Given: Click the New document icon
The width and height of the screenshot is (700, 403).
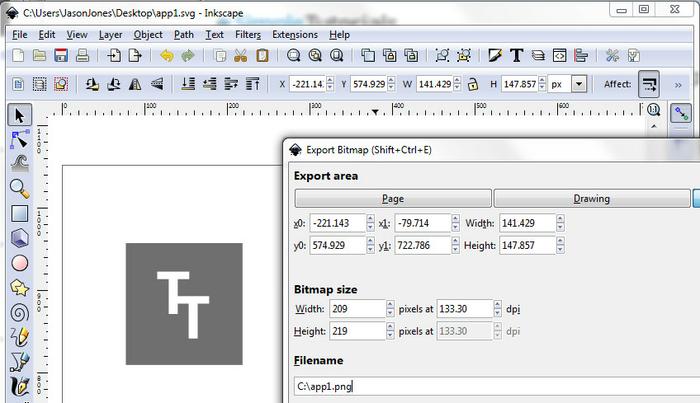Looking at the screenshot, I should [x=18, y=56].
